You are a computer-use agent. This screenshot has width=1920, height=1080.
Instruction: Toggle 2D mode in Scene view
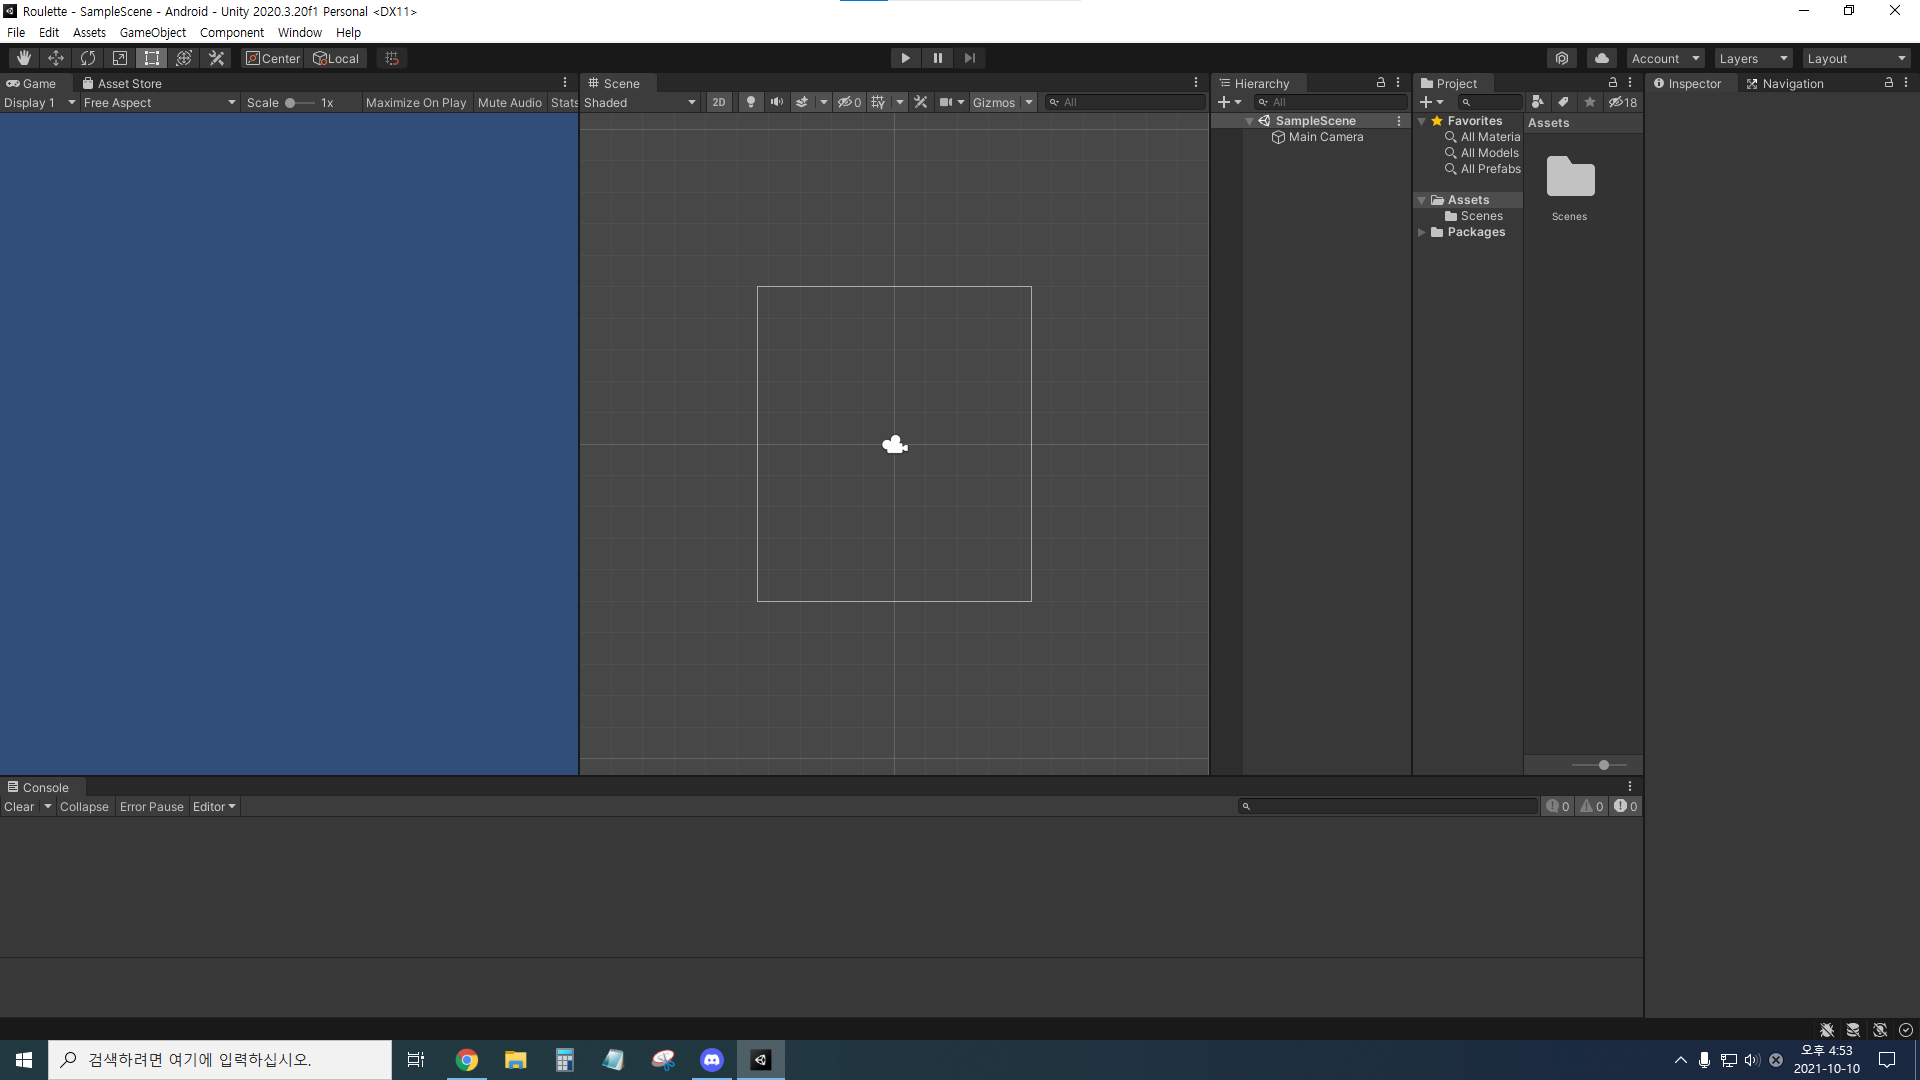(718, 102)
